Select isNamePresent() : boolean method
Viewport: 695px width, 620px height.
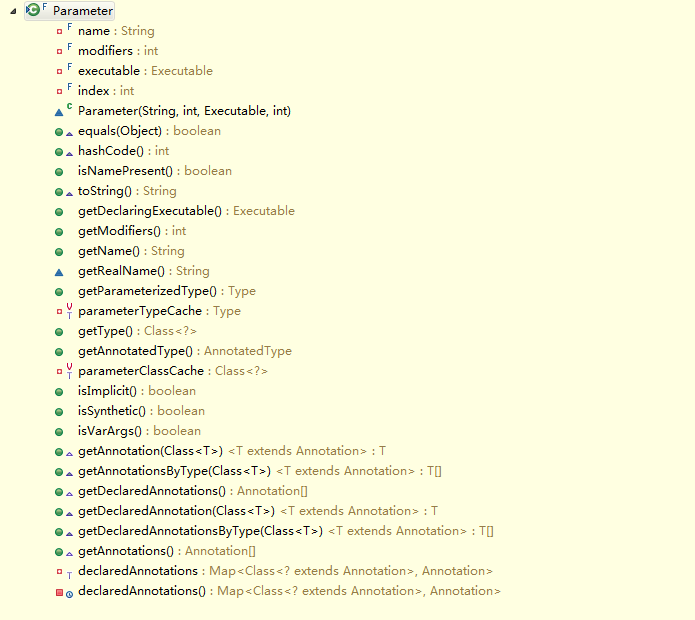(x=155, y=171)
